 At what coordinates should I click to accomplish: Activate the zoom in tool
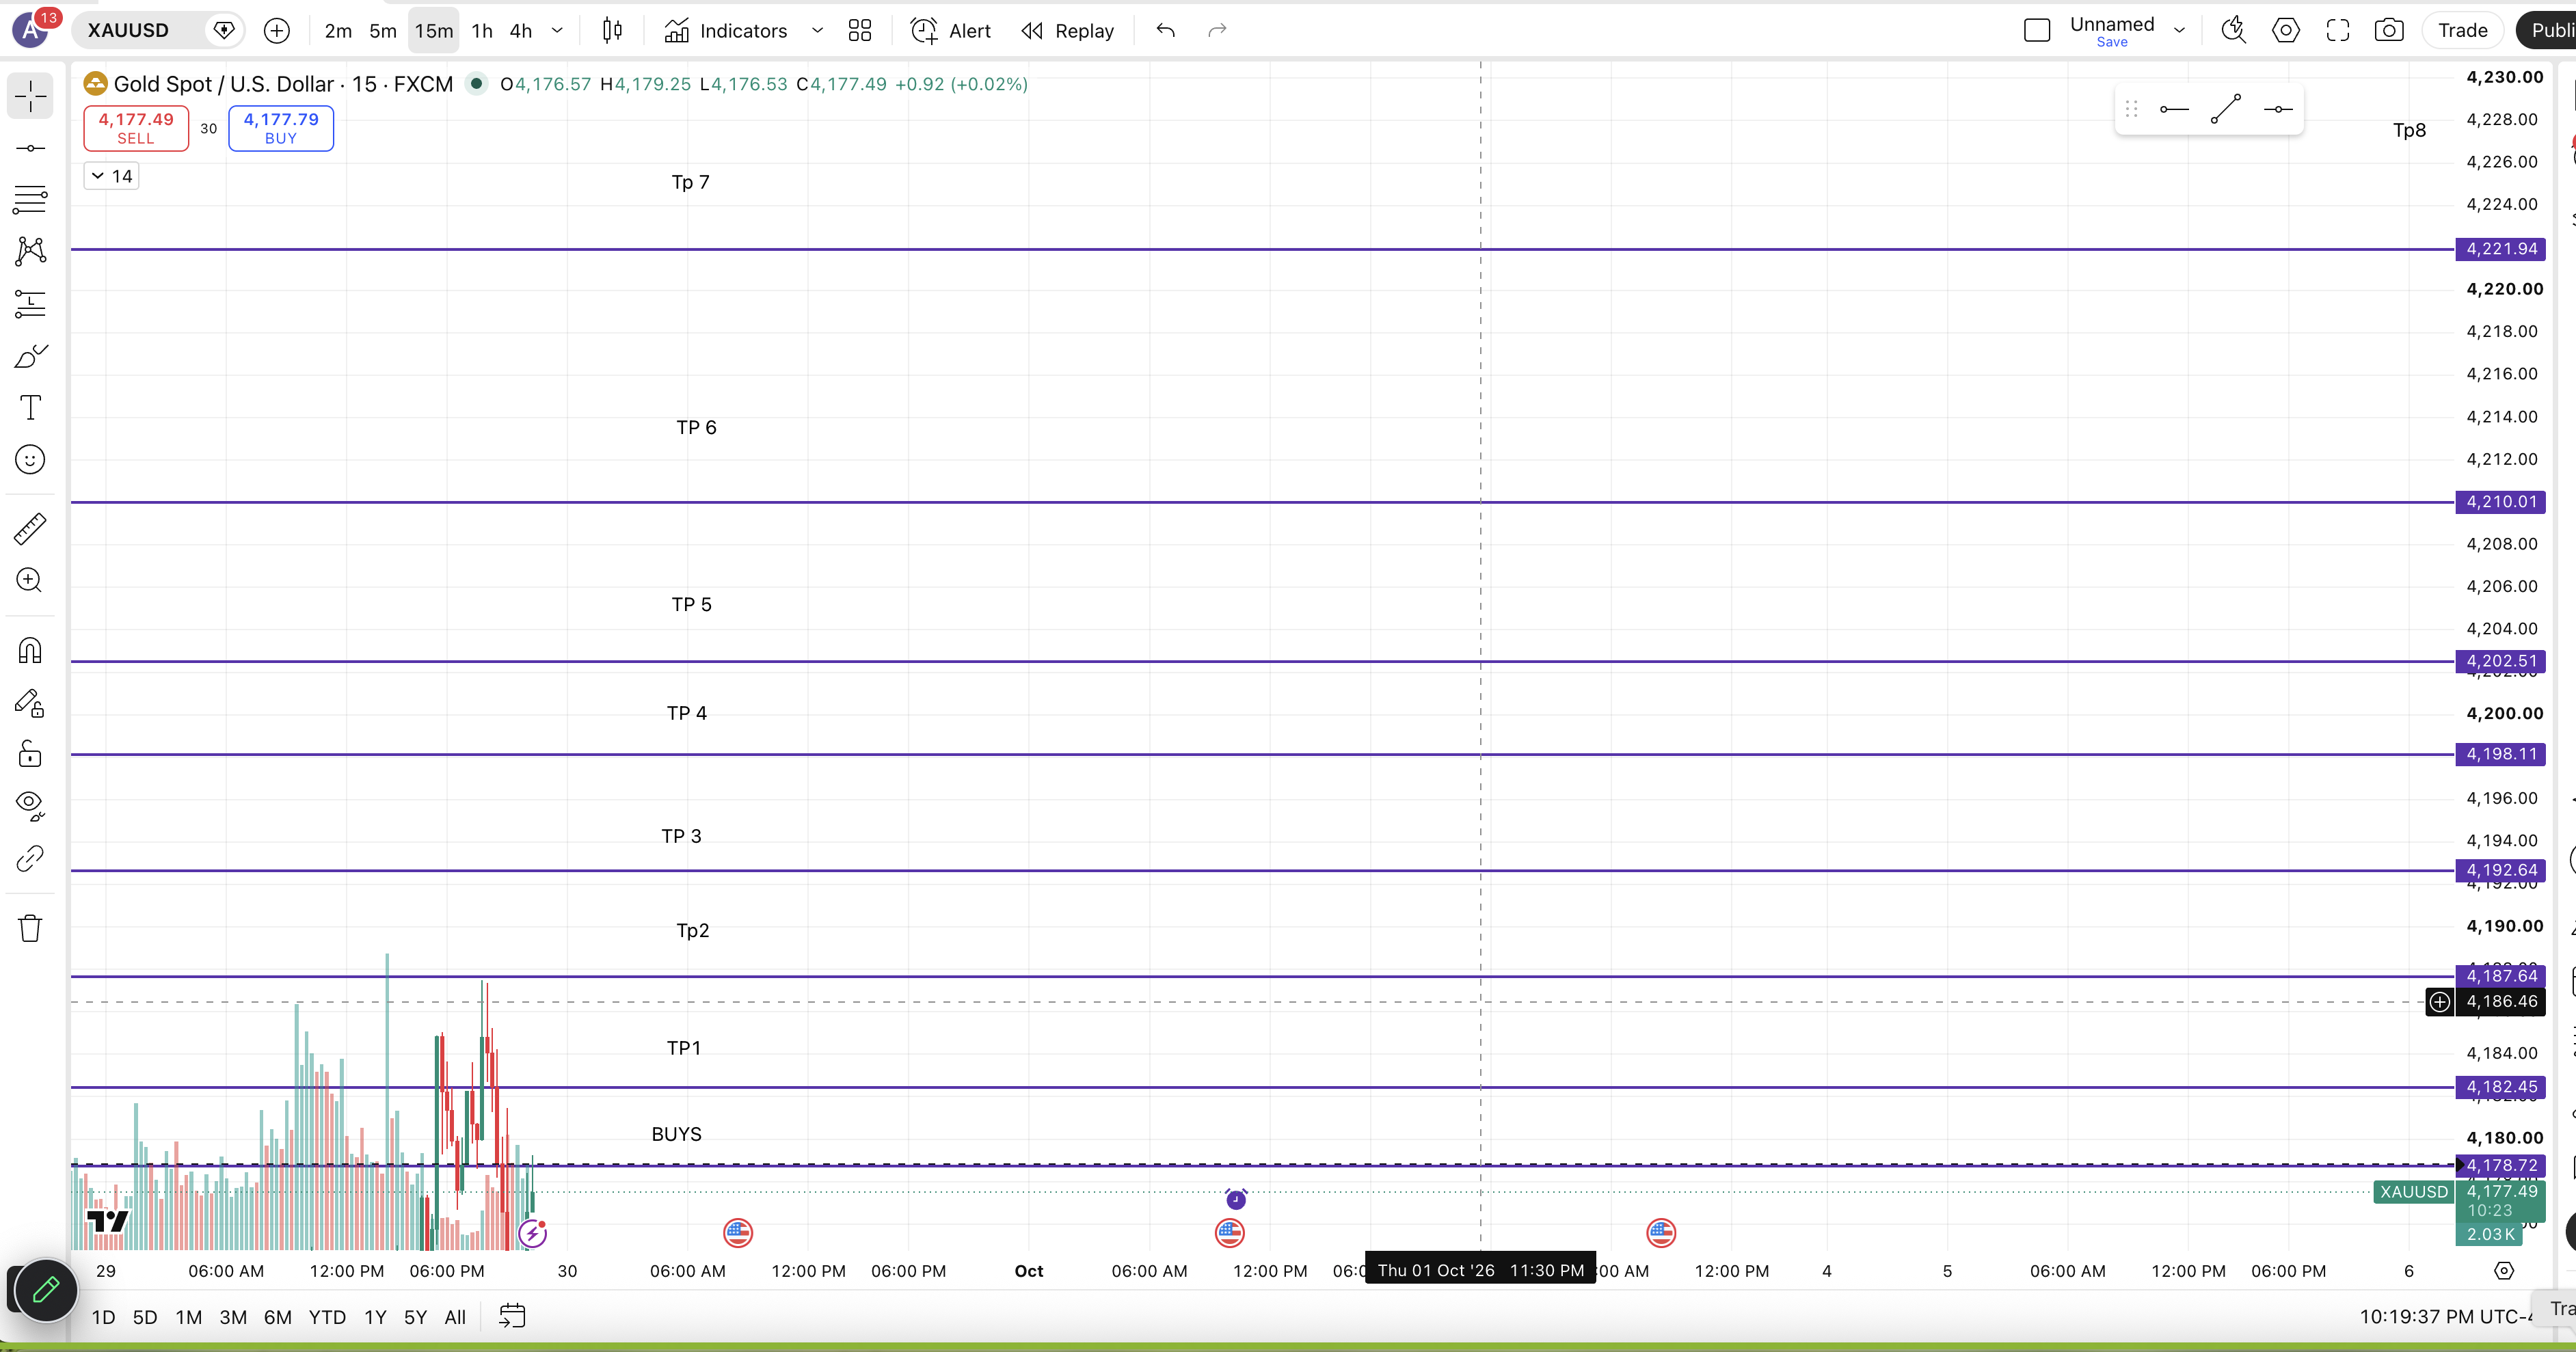tap(30, 580)
